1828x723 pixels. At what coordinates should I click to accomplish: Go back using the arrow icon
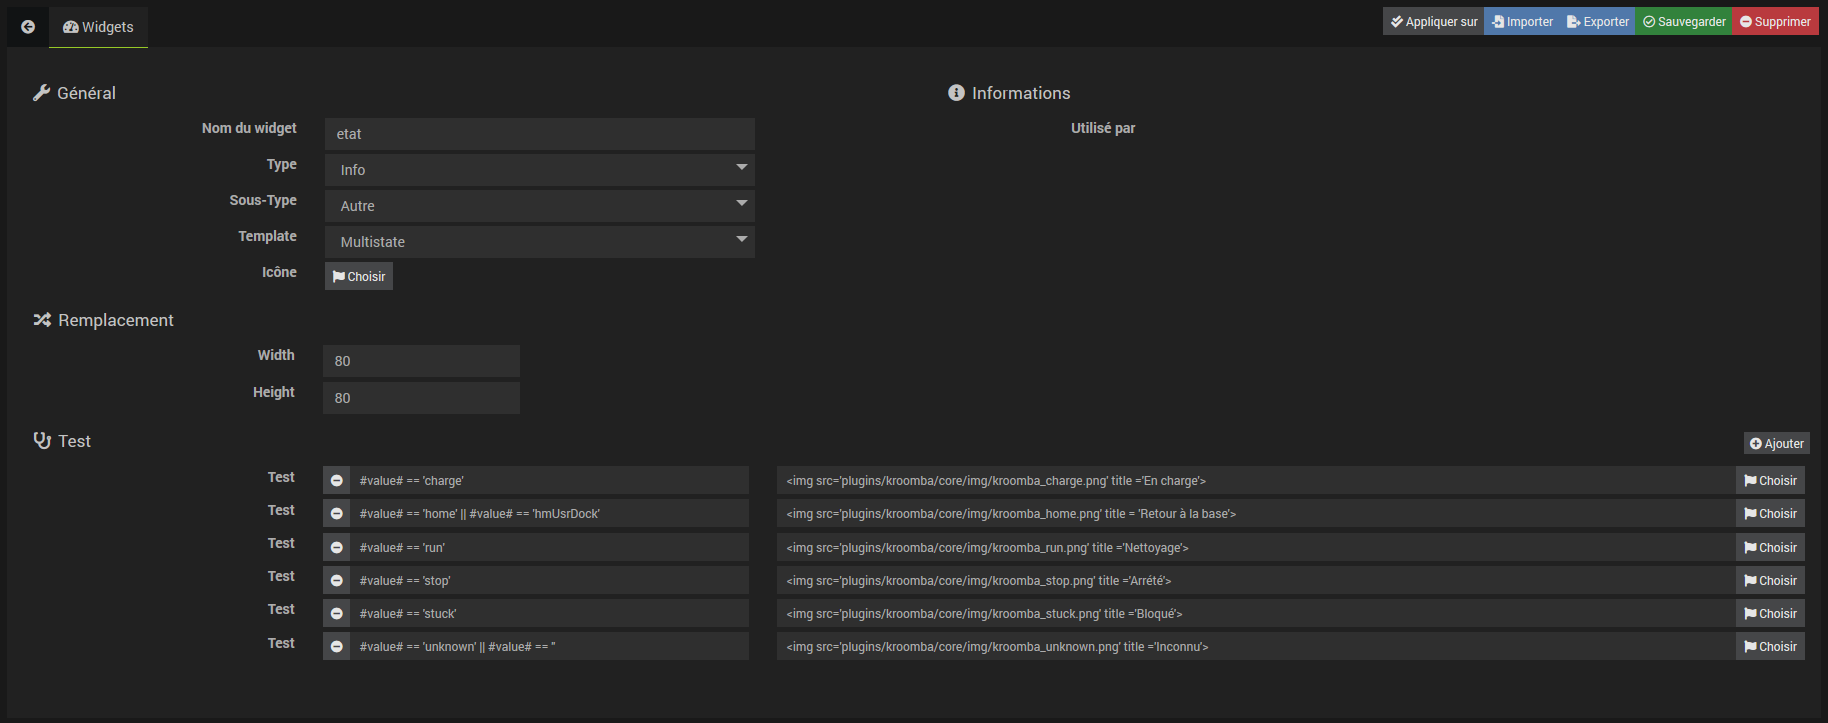tap(28, 27)
